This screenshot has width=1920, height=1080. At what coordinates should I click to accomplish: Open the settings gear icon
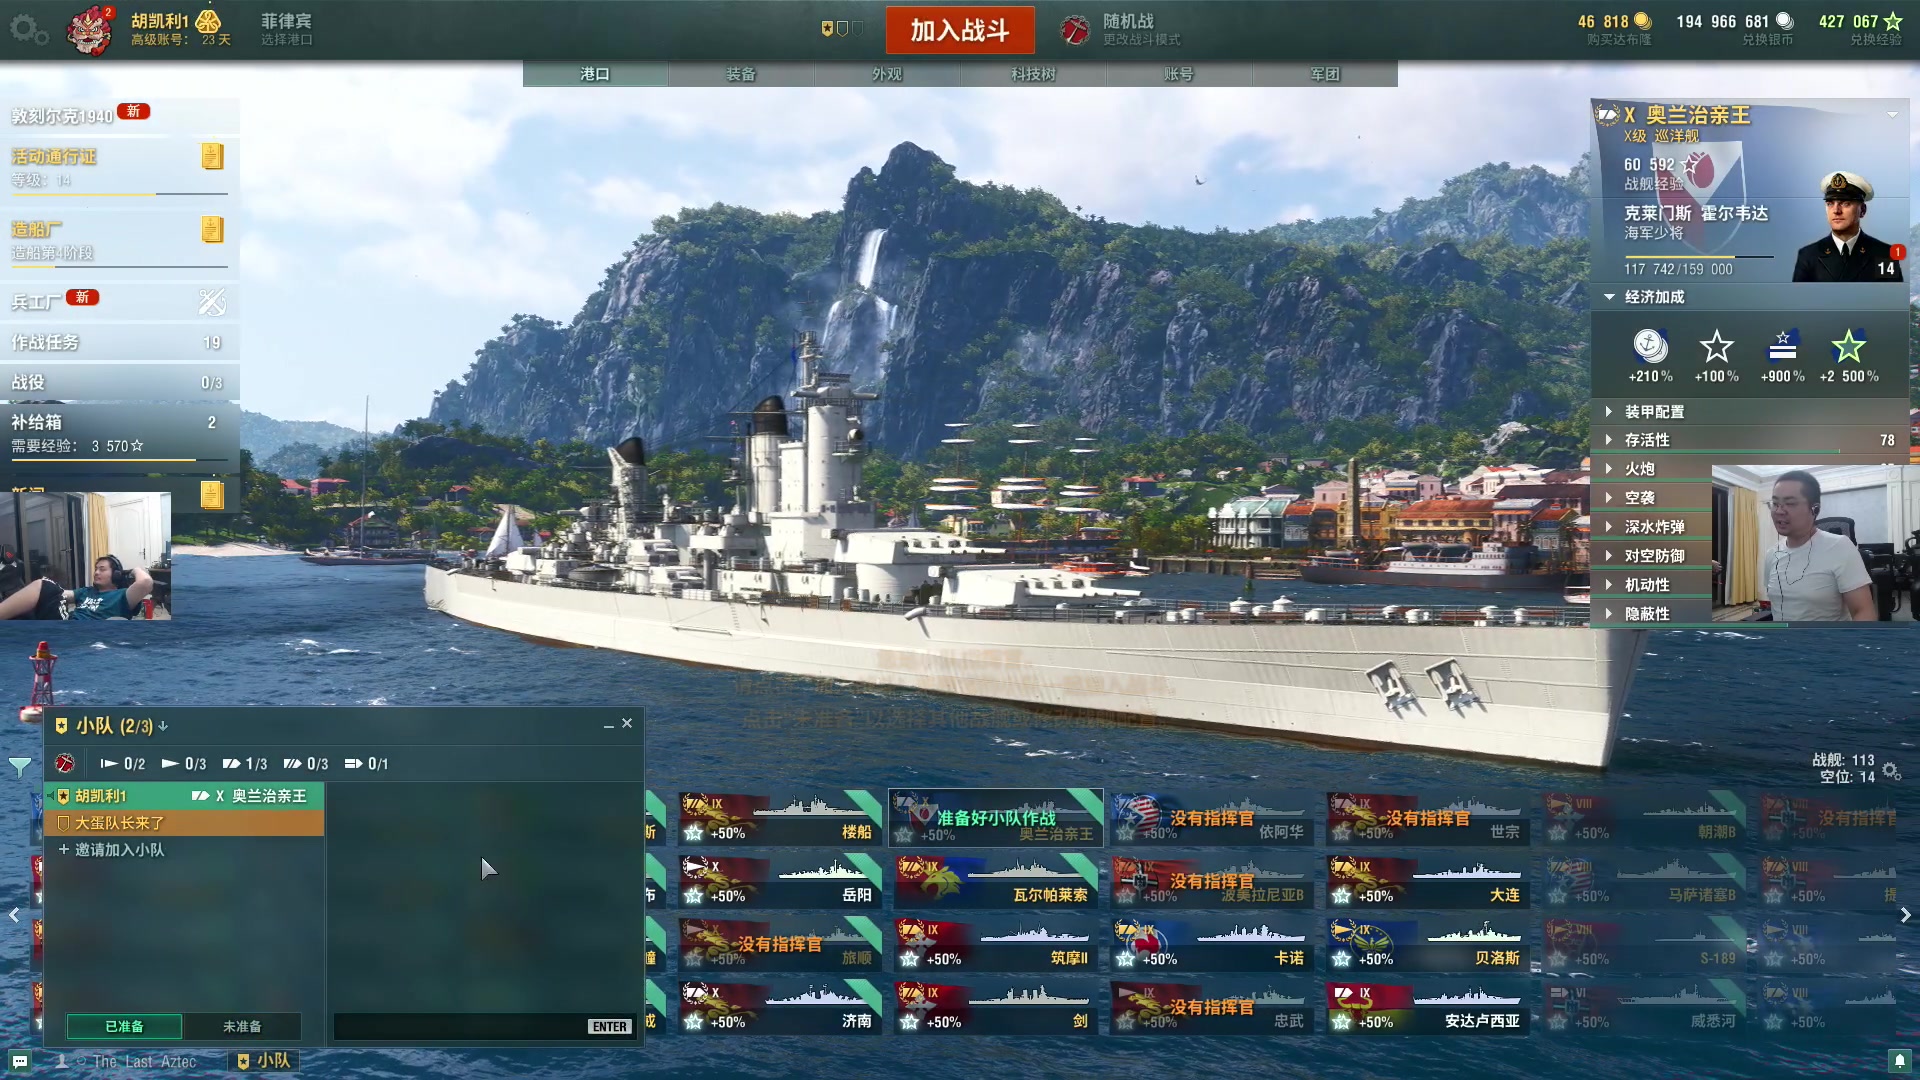(27, 29)
